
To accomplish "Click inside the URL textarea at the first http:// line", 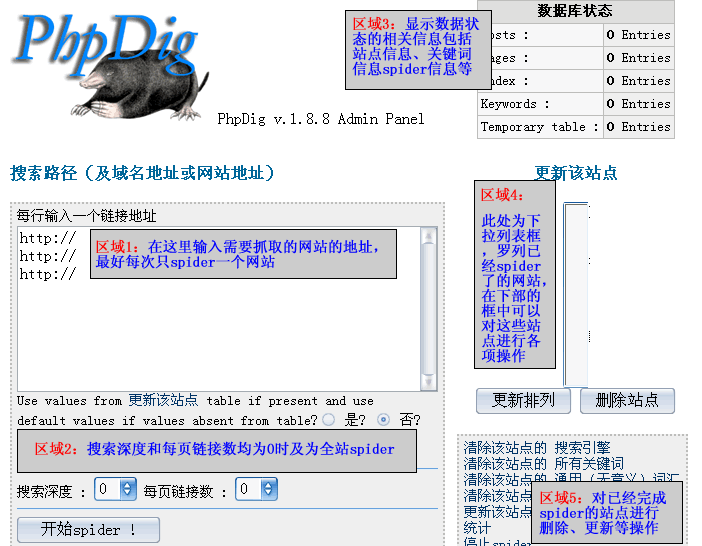I will pyautogui.click(x=48, y=238).
